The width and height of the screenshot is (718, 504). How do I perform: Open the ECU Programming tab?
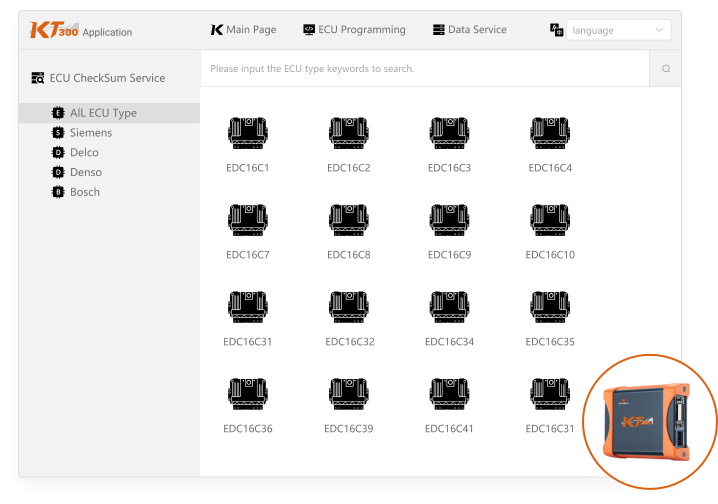coord(354,30)
